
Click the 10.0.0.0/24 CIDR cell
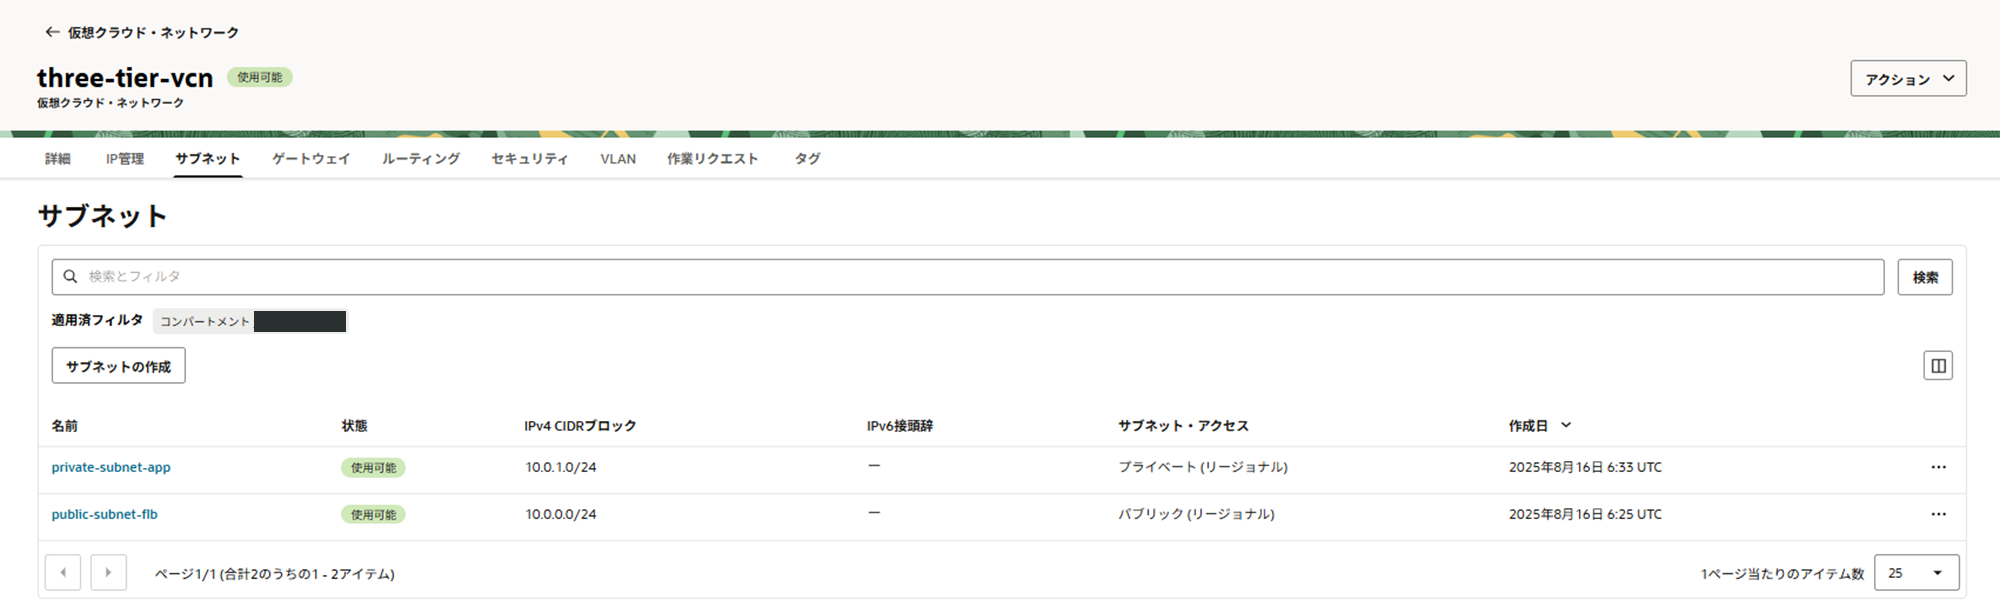561,515
